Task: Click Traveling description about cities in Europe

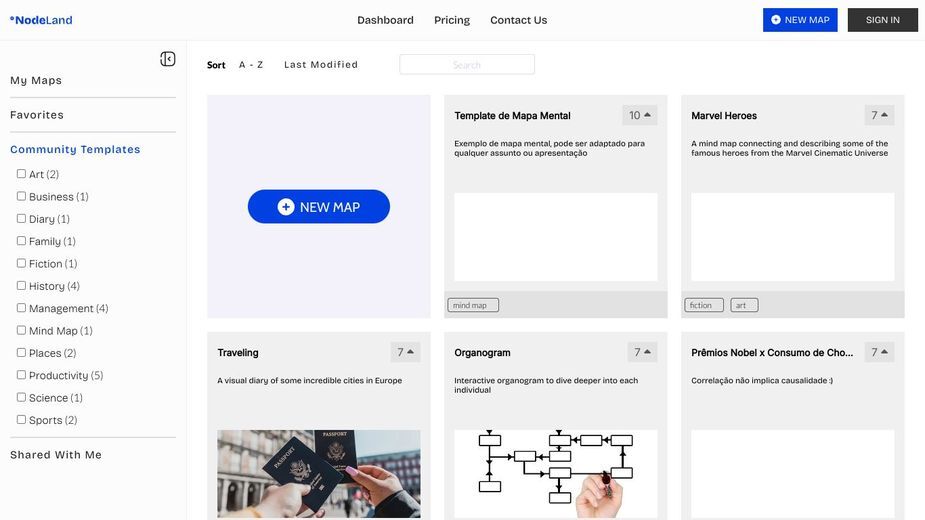Action: 309,381
